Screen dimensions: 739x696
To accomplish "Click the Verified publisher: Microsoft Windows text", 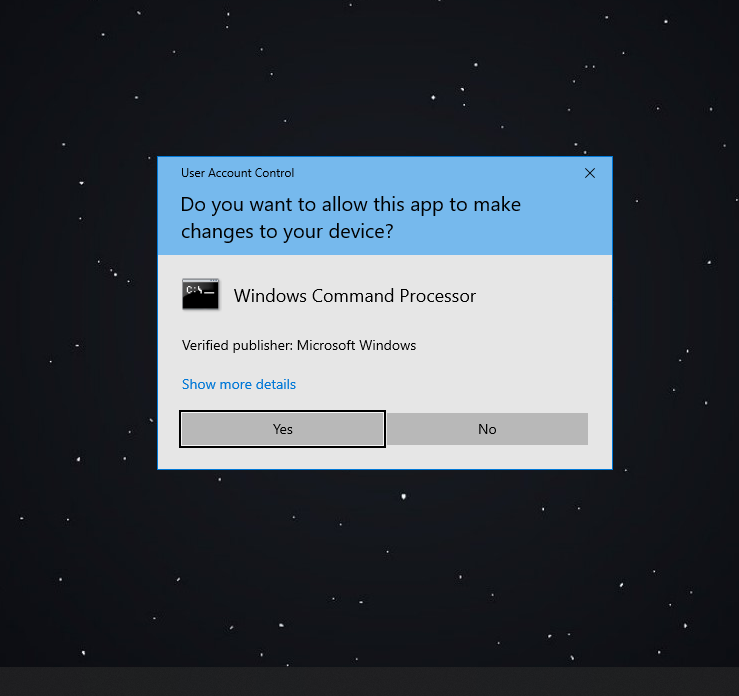I will pyautogui.click(x=299, y=345).
